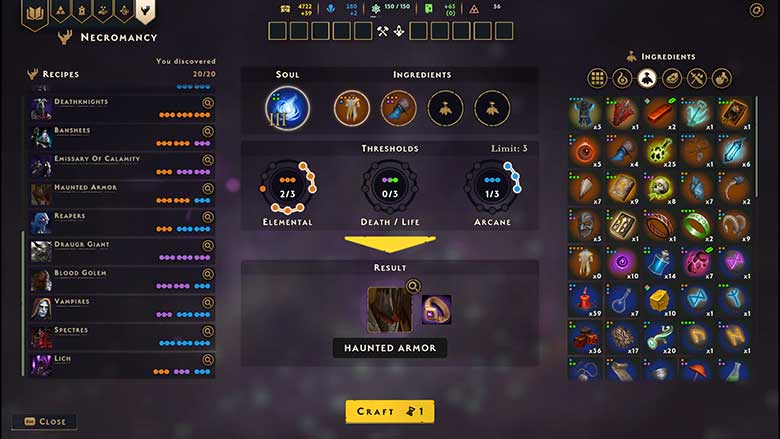Choose the crossed weapons ingredient filter
The image size is (780, 439).
pos(697,78)
